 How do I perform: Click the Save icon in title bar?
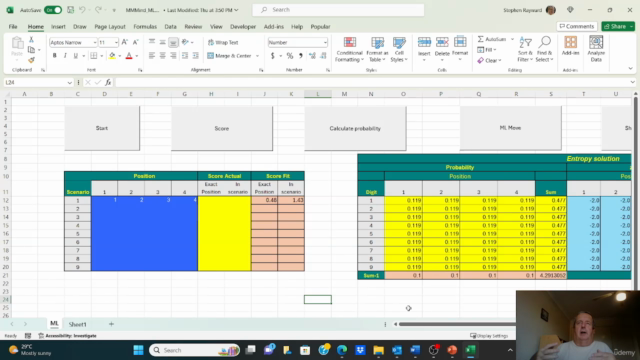(70, 10)
